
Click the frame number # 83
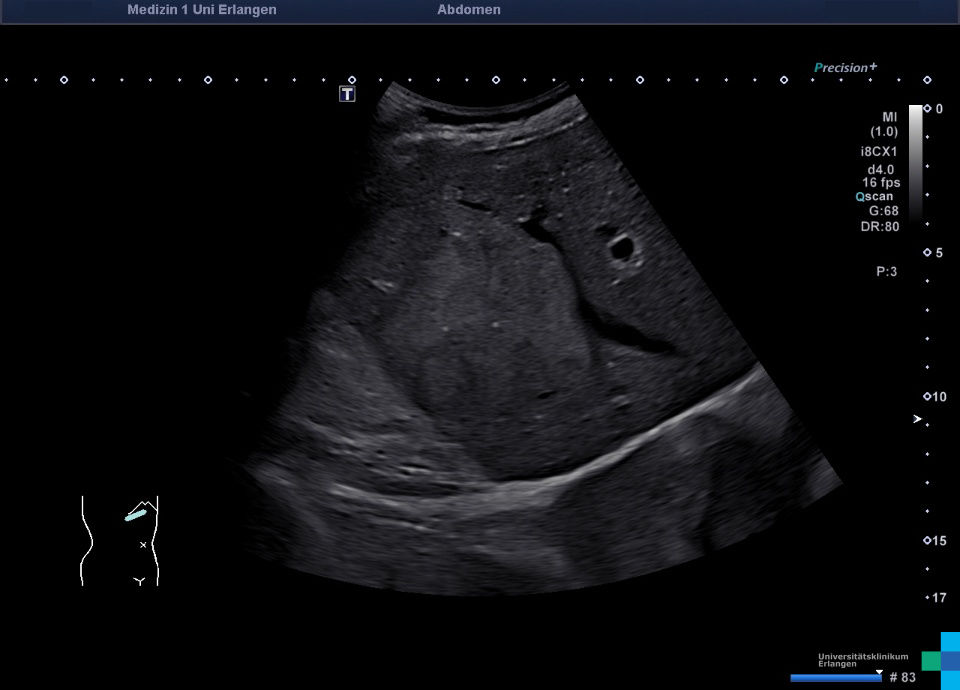902,678
